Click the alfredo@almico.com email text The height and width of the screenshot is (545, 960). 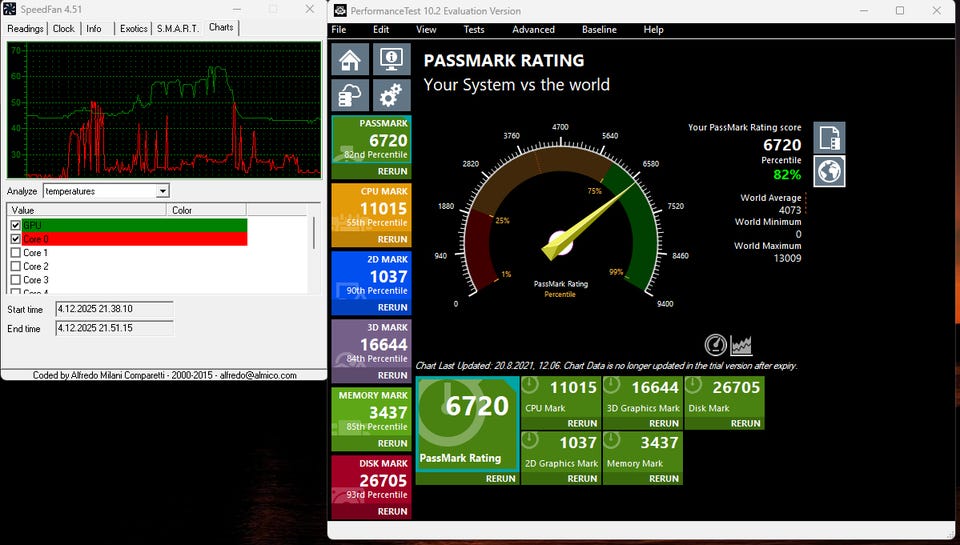pos(258,375)
